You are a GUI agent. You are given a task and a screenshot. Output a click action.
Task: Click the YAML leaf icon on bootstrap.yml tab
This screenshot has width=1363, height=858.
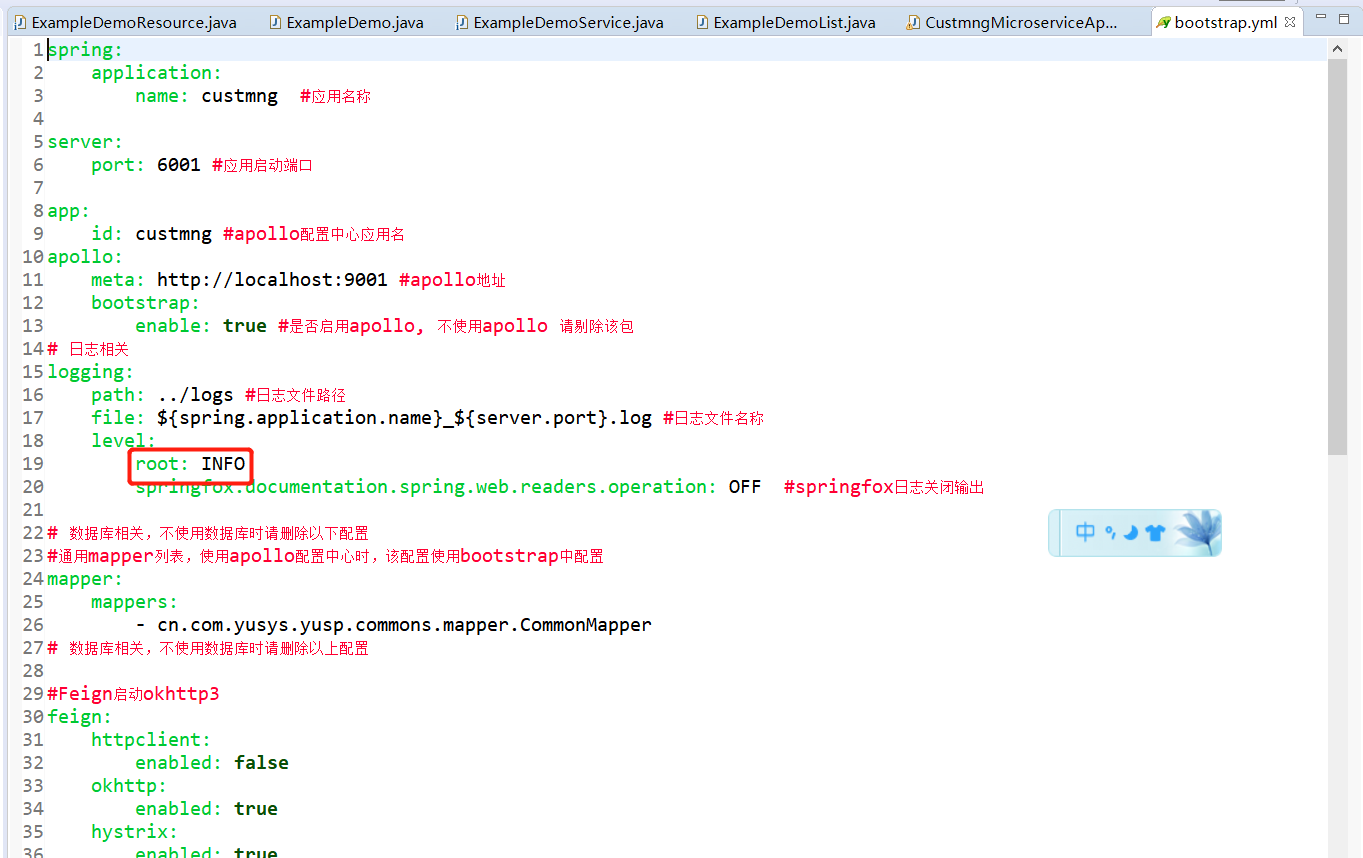(x=1163, y=20)
